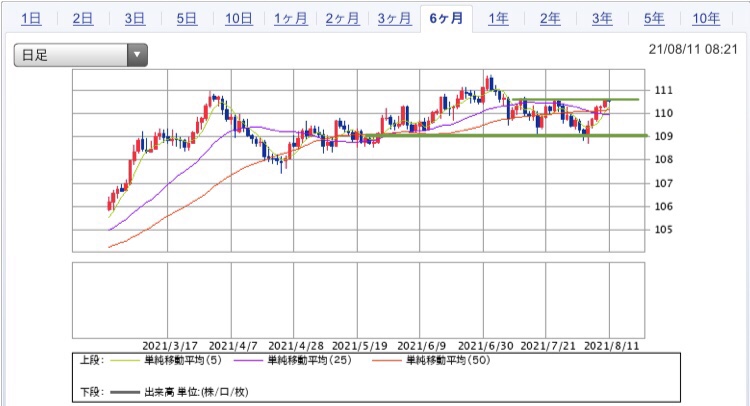Screen dimensions: 750x406
Task: Open the 日足 candle interval dropdown
Action: [x=80, y=55]
